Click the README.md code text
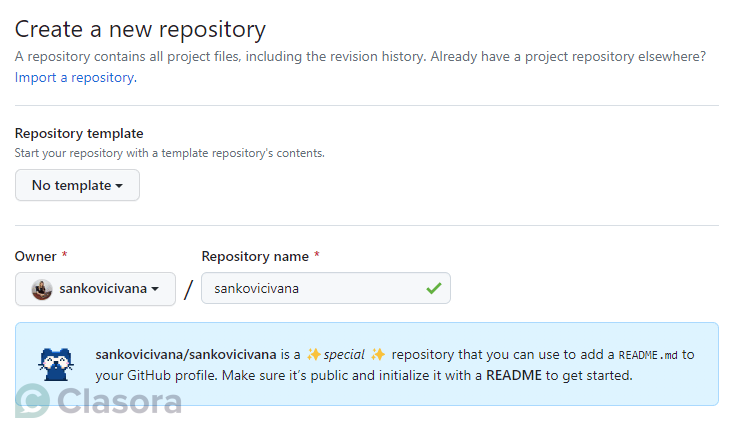 [649, 355]
